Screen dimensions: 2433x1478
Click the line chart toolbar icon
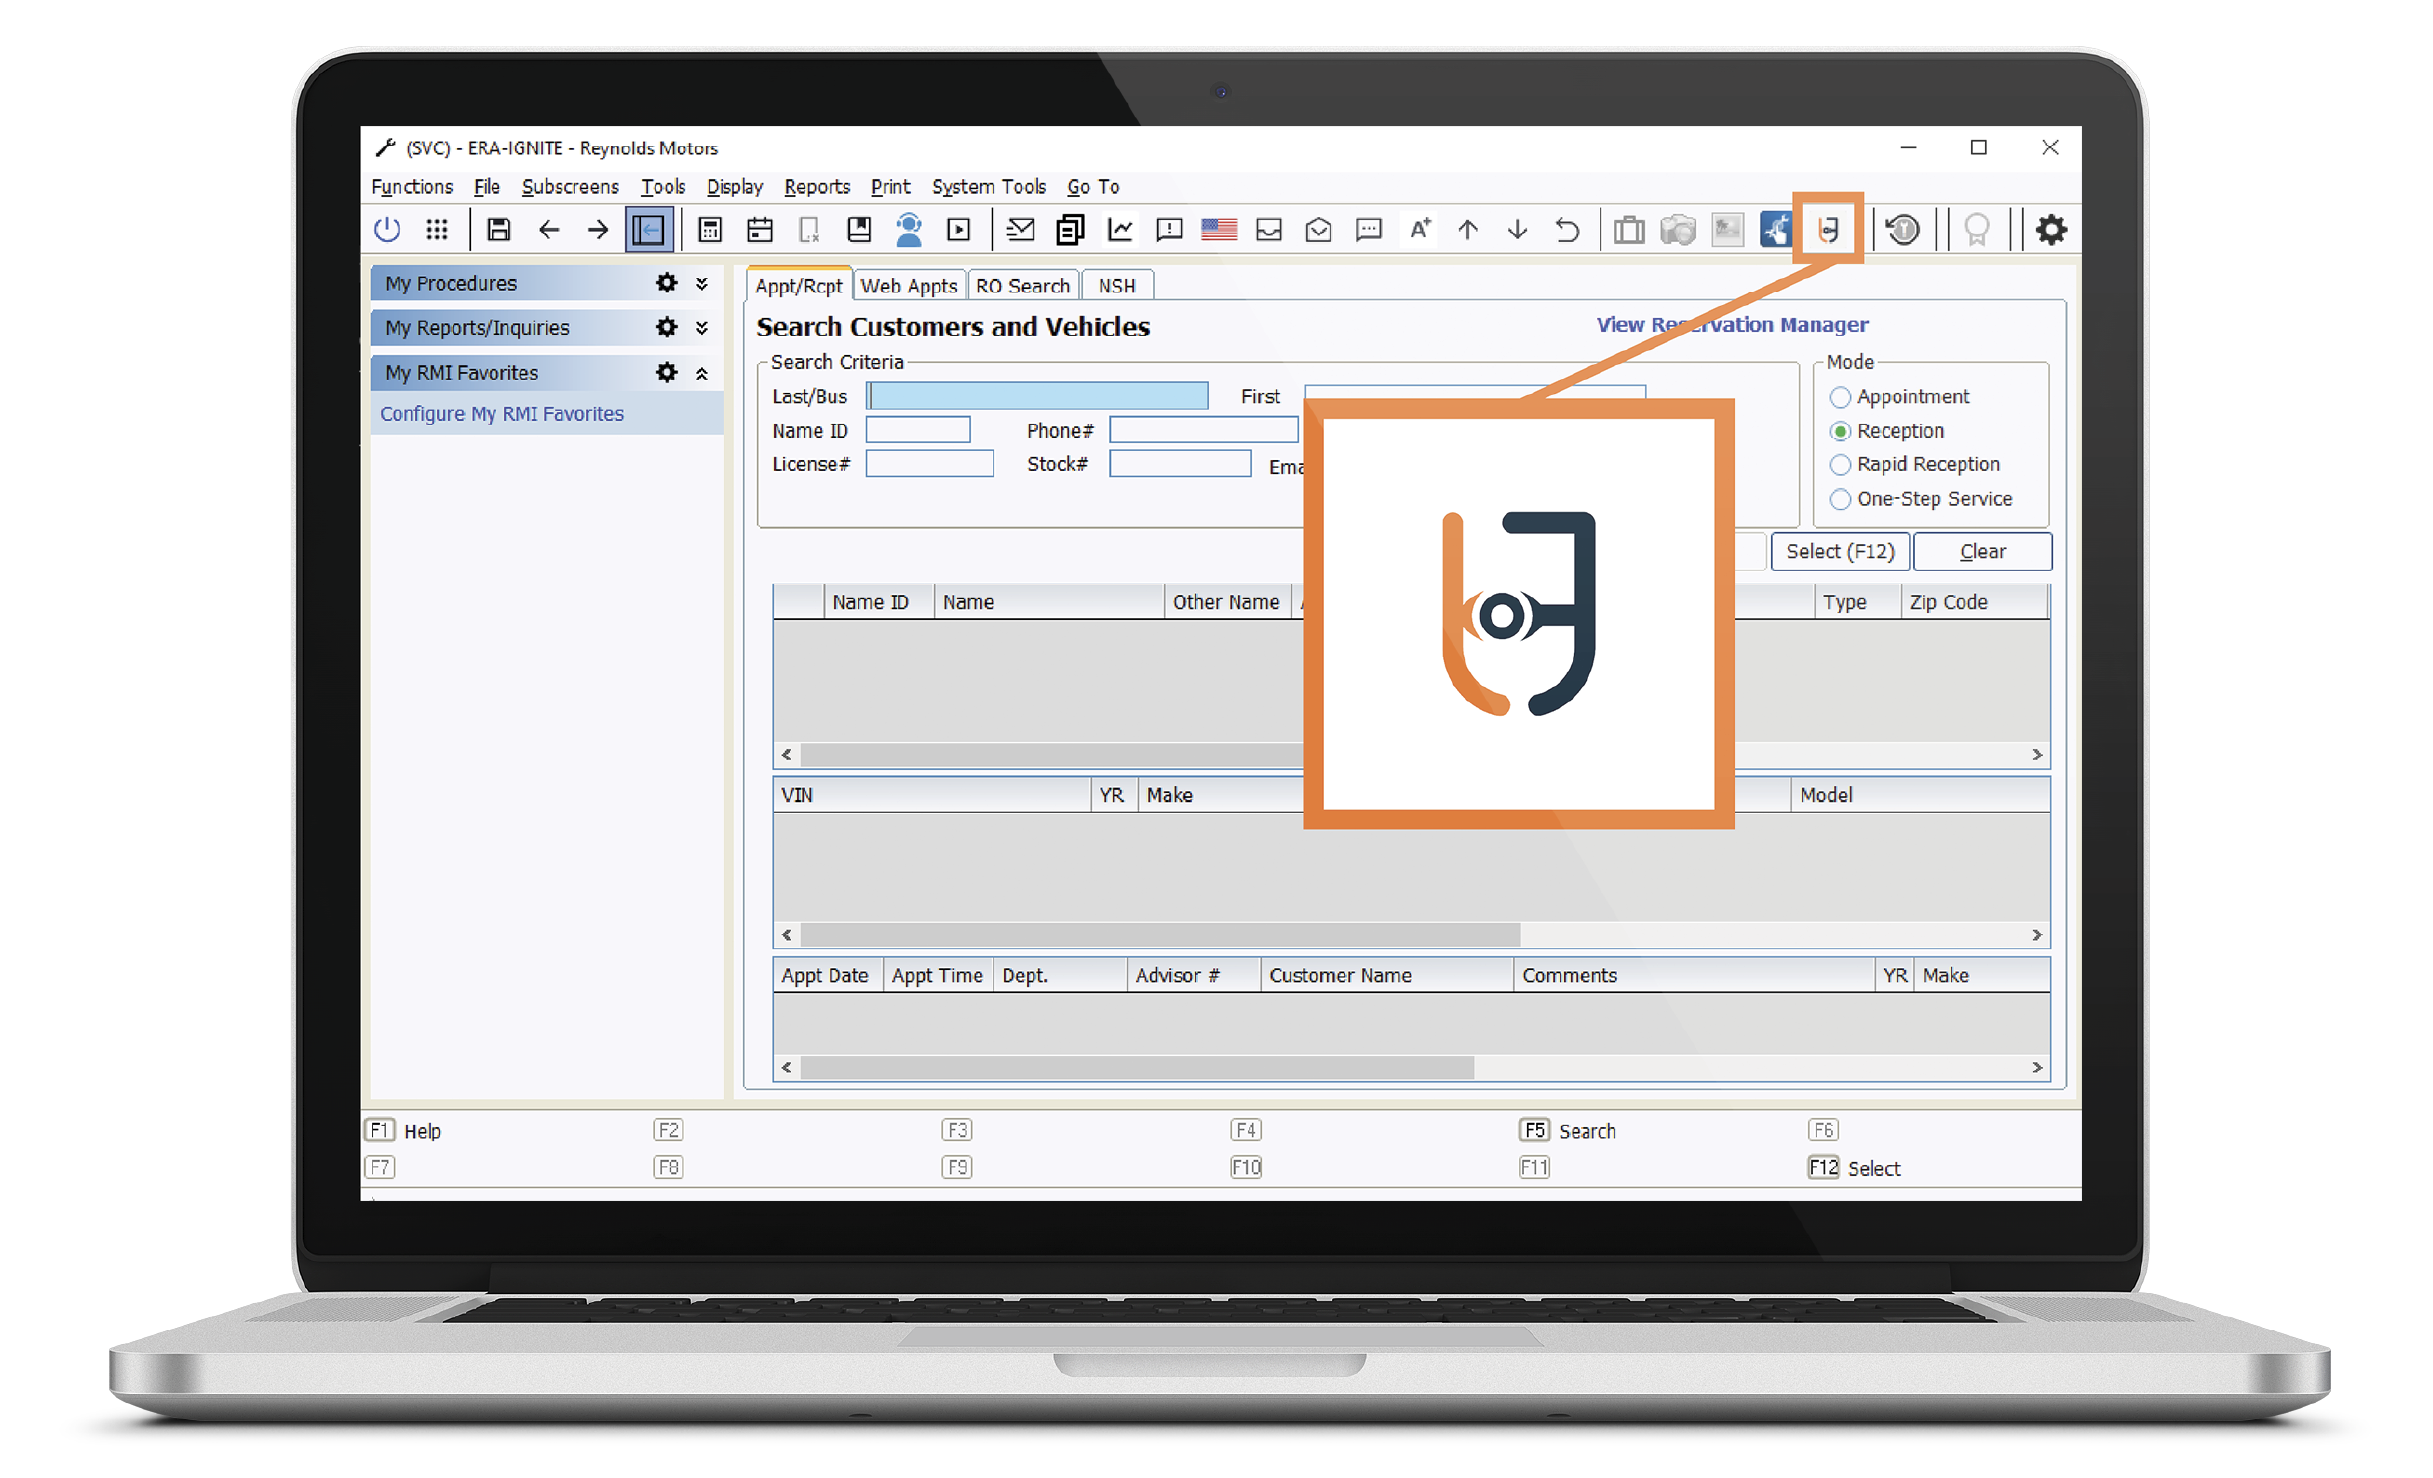[x=1120, y=230]
